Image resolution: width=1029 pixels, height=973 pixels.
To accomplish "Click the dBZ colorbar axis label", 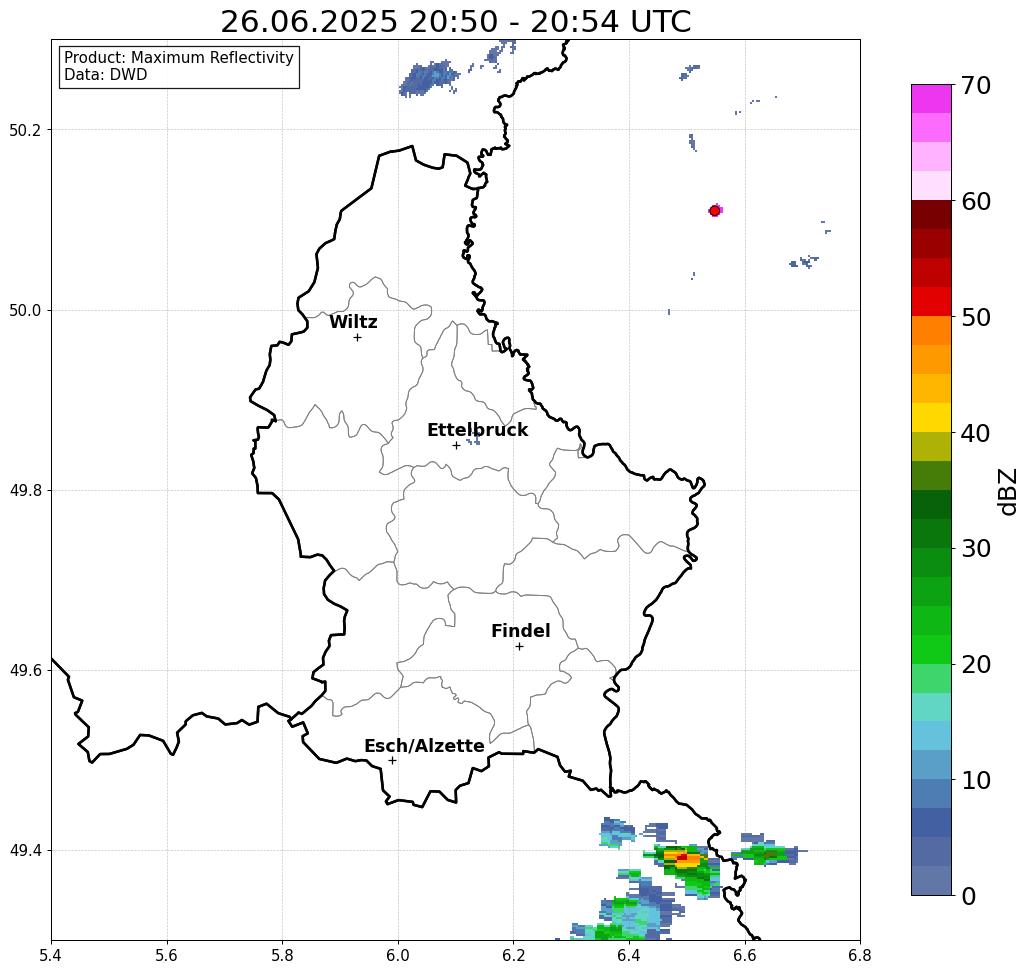I will click(x=1007, y=491).
